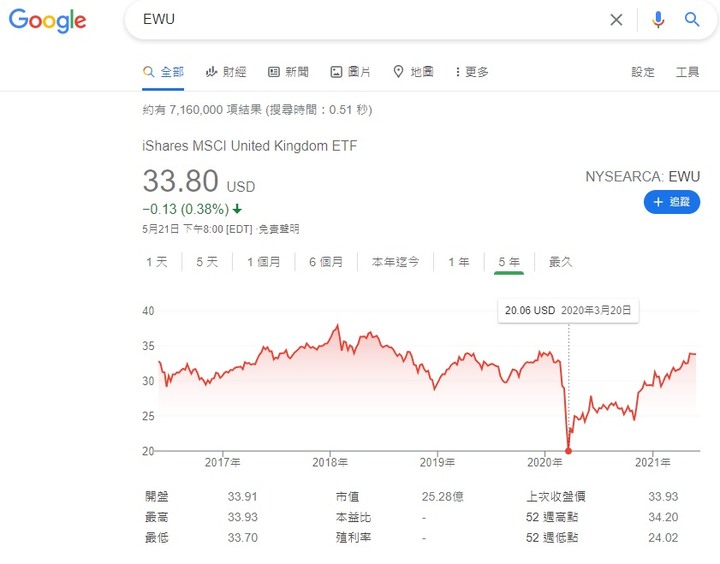This screenshot has height=564, width=720.
Task: Select the 全部 results tab
Action: point(163,72)
